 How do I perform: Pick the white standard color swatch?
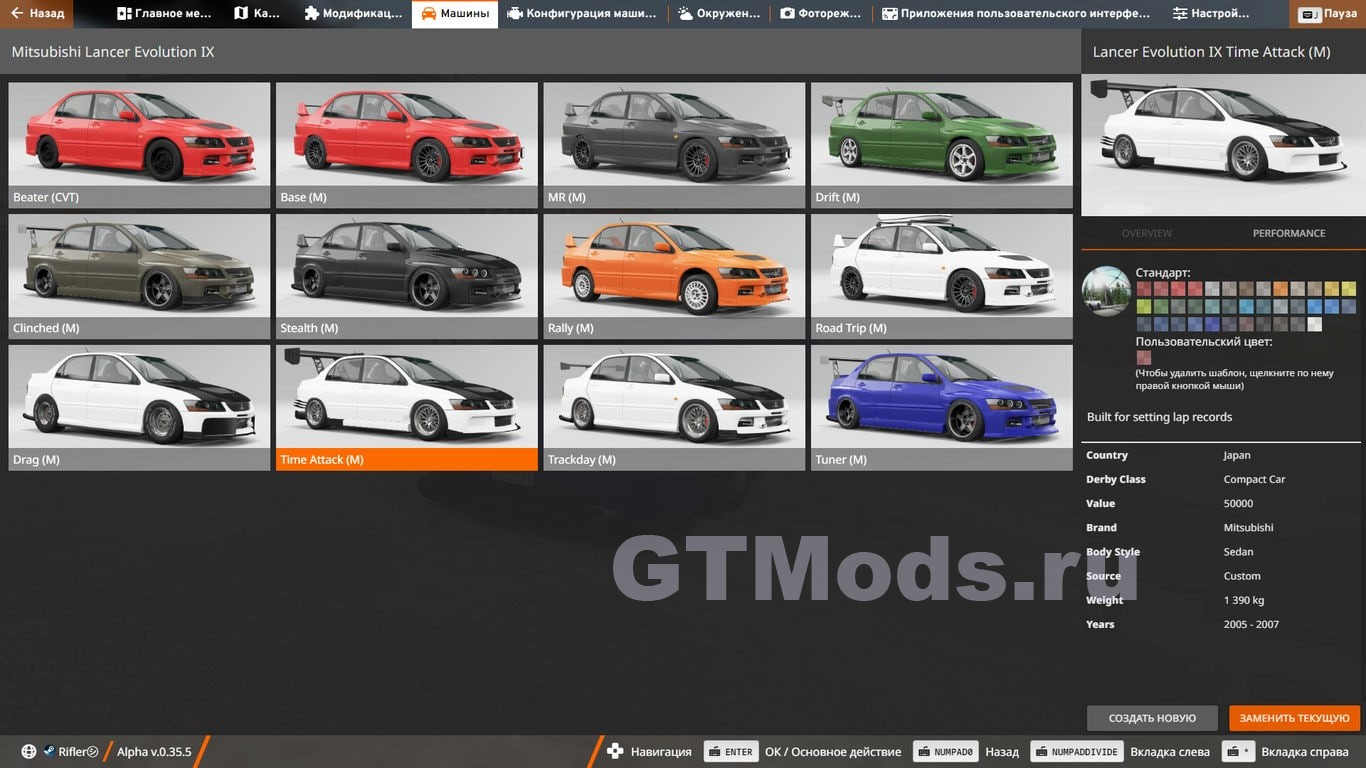(1315, 324)
